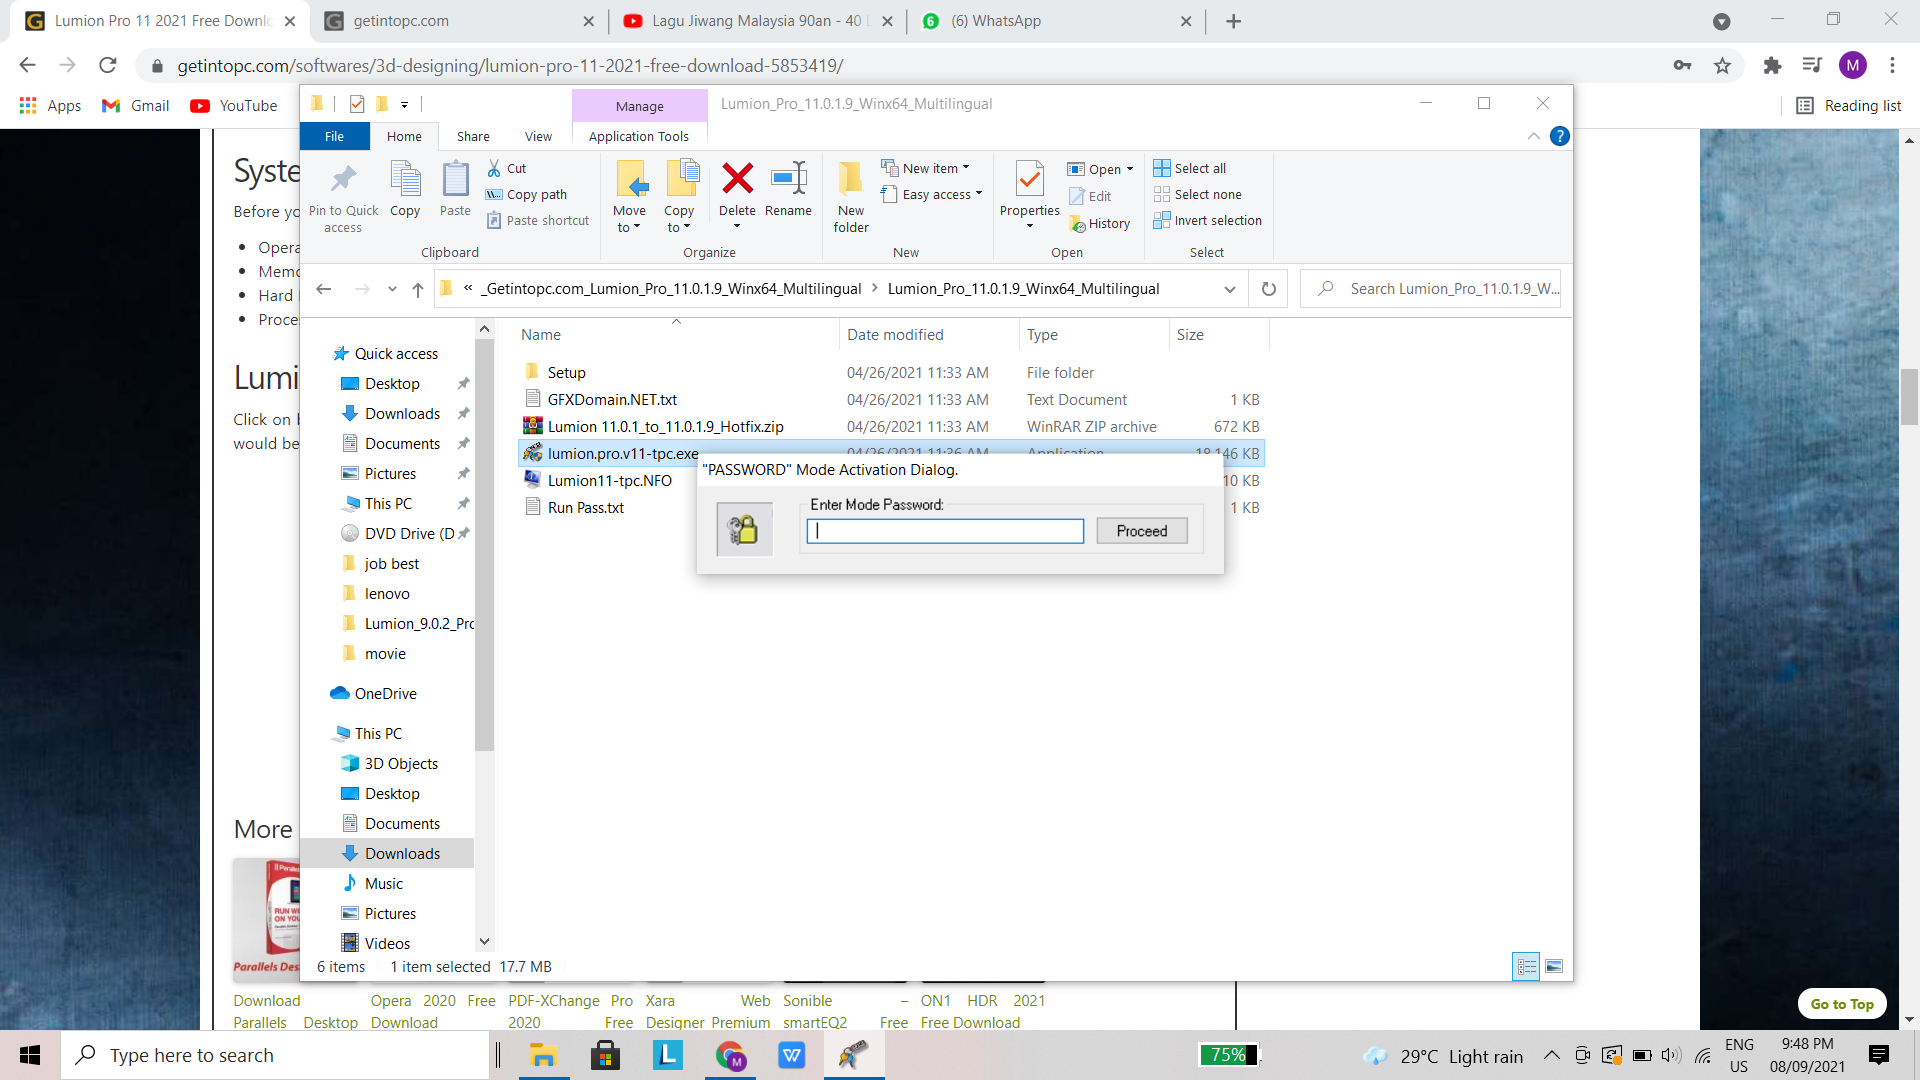This screenshot has height=1080, width=1920.
Task: Click the New folder icon
Action: point(851,180)
